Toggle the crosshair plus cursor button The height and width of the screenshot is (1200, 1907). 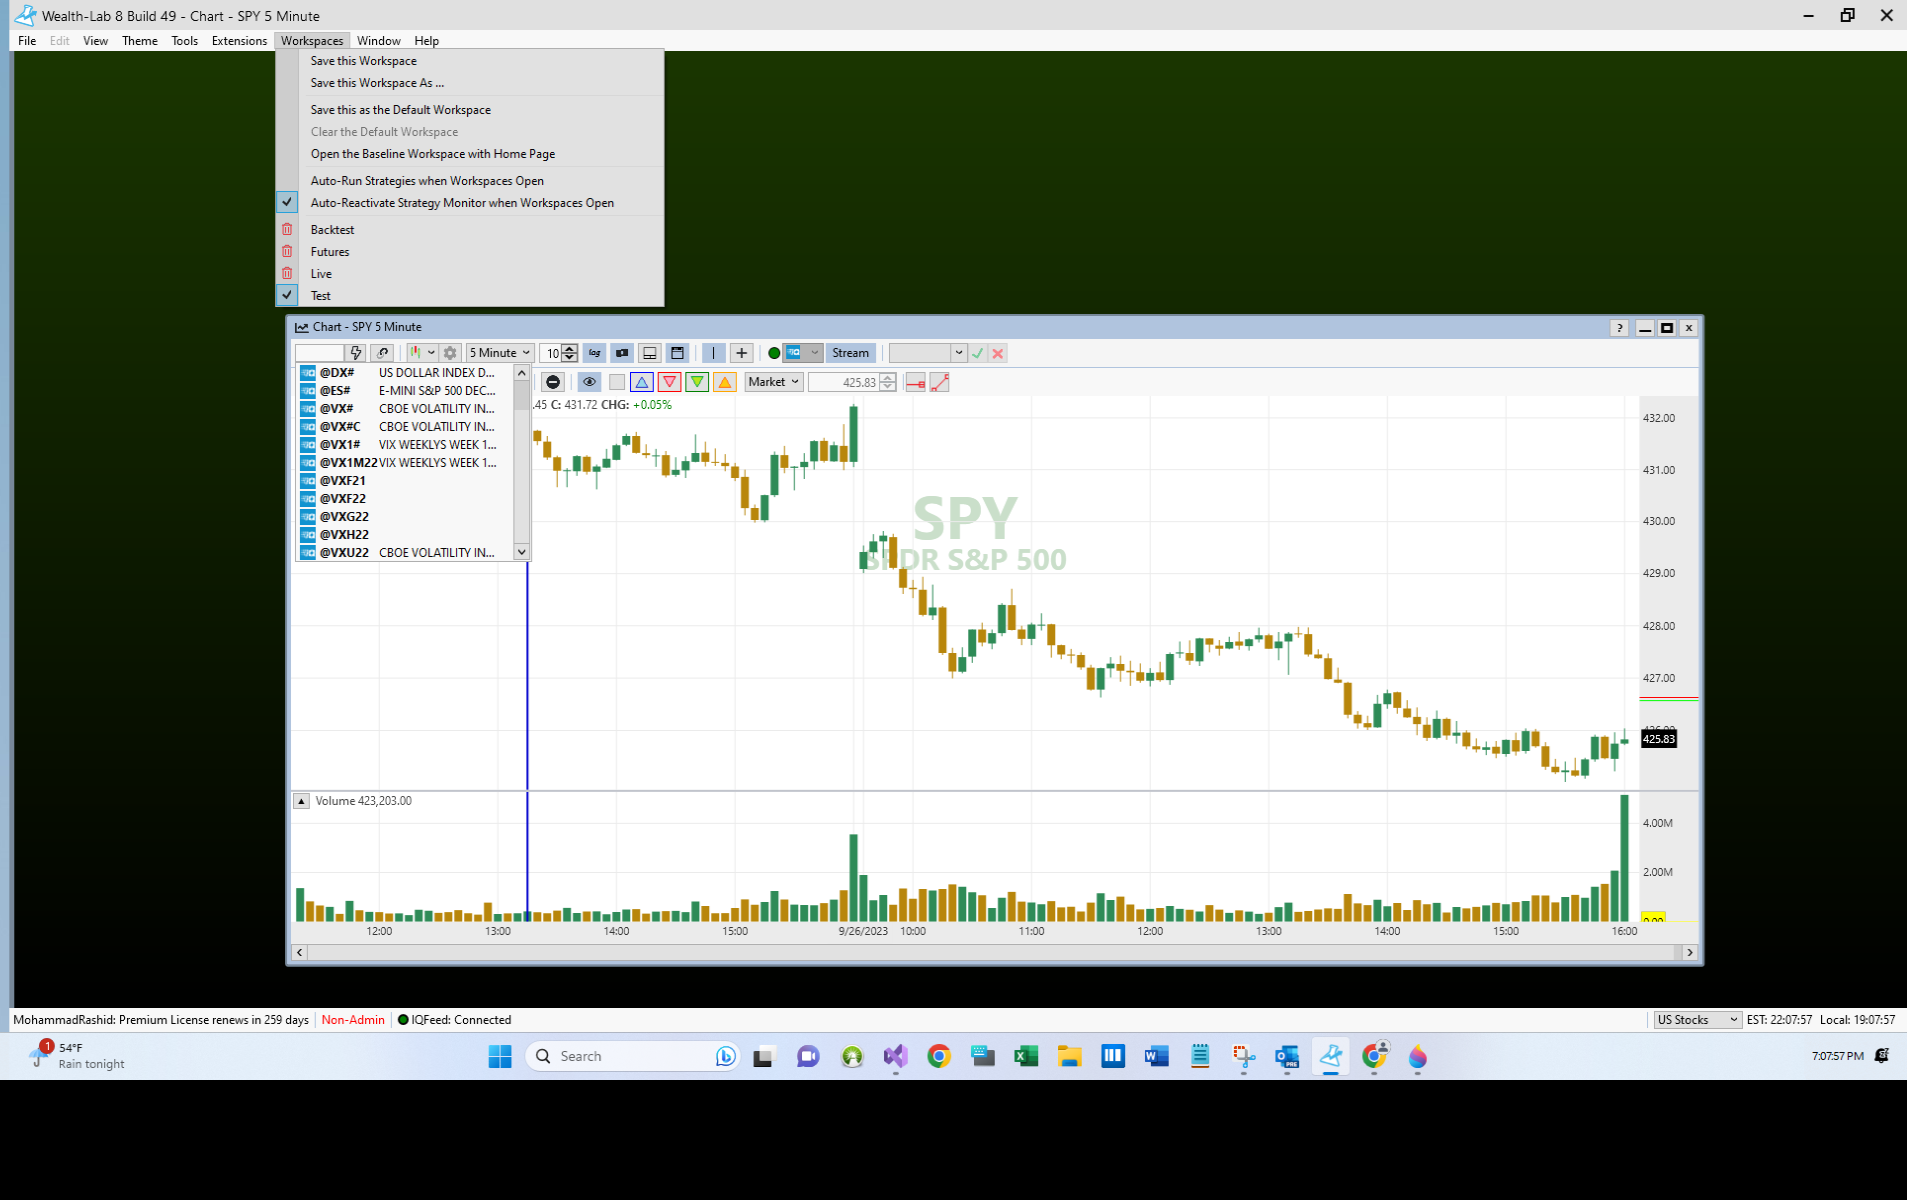tap(741, 353)
